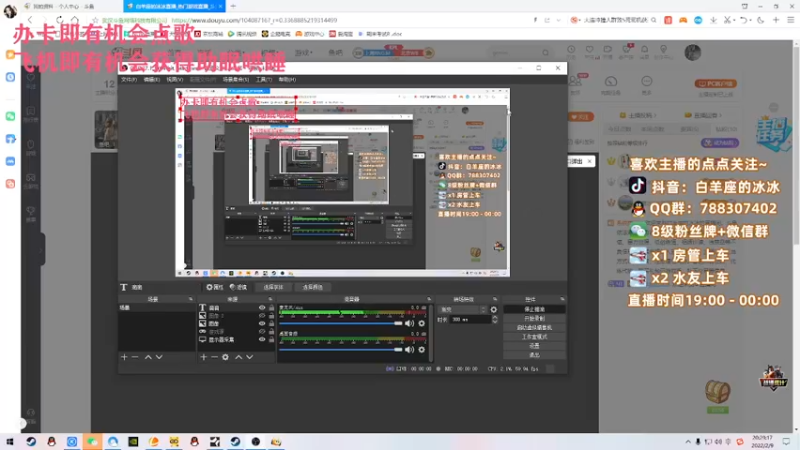Open properties gear in OBS source toolbar
Image resolution: width=800 pixels, height=450 pixels.
(215, 287)
